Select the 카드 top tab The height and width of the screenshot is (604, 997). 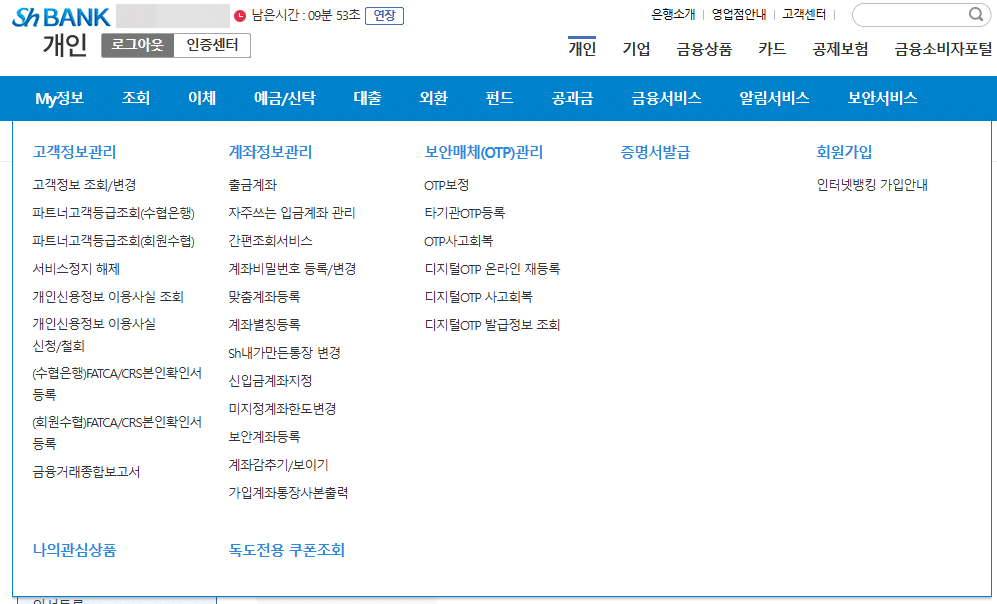772,49
